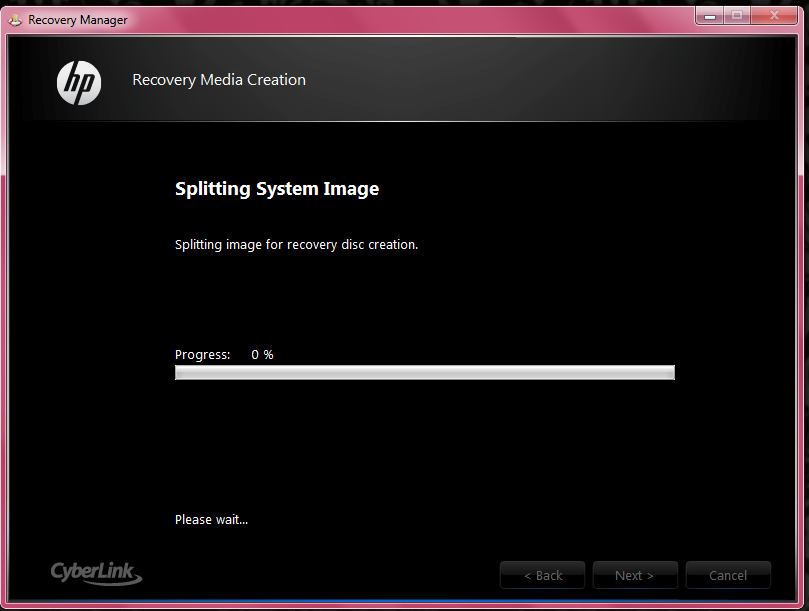The height and width of the screenshot is (611, 809).
Task: Click the HP logo in header
Action: point(79,83)
